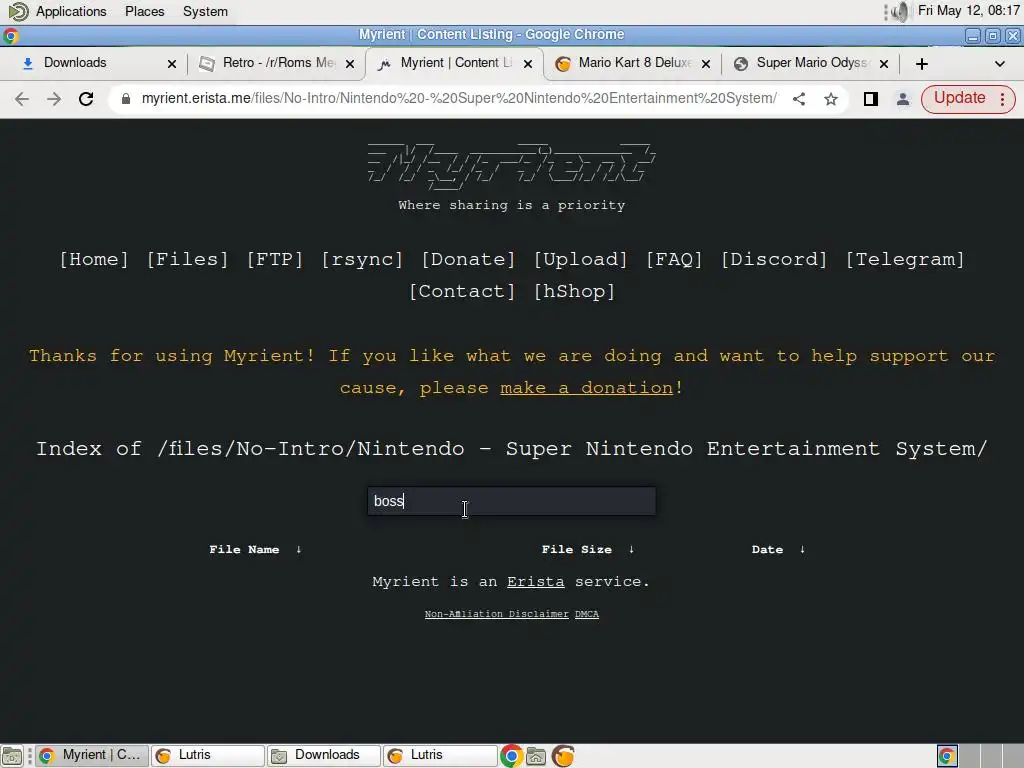Launch Chrome from taskbar launcher icon

point(511,756)
